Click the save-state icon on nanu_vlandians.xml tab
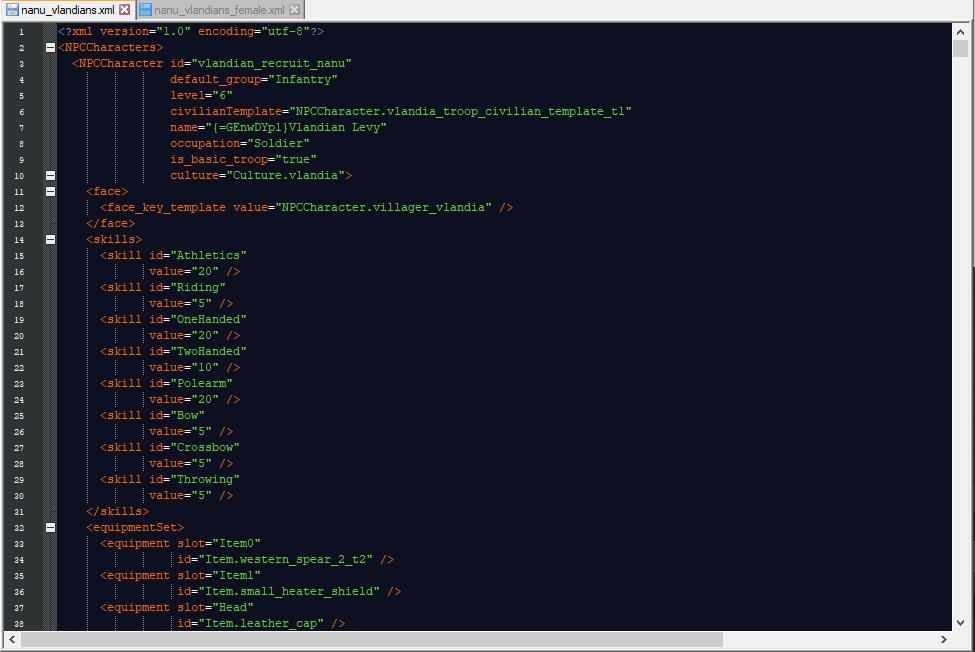975x652 pixels. point(12,10)
